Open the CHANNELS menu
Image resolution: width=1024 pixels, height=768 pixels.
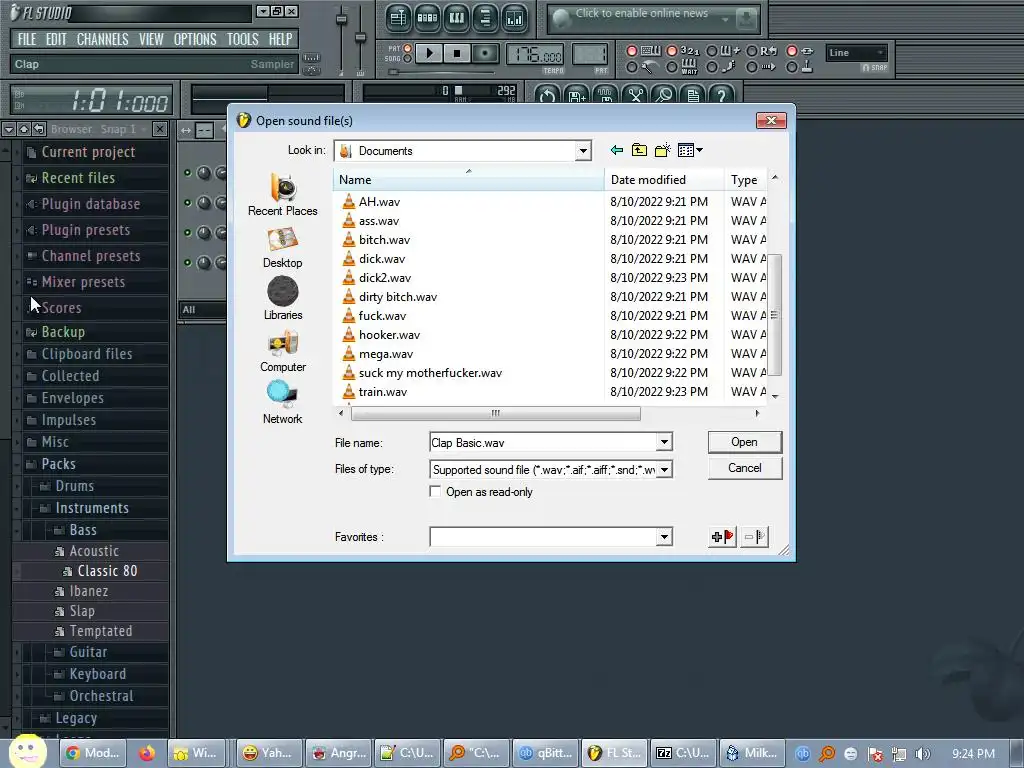coord(103,39)
